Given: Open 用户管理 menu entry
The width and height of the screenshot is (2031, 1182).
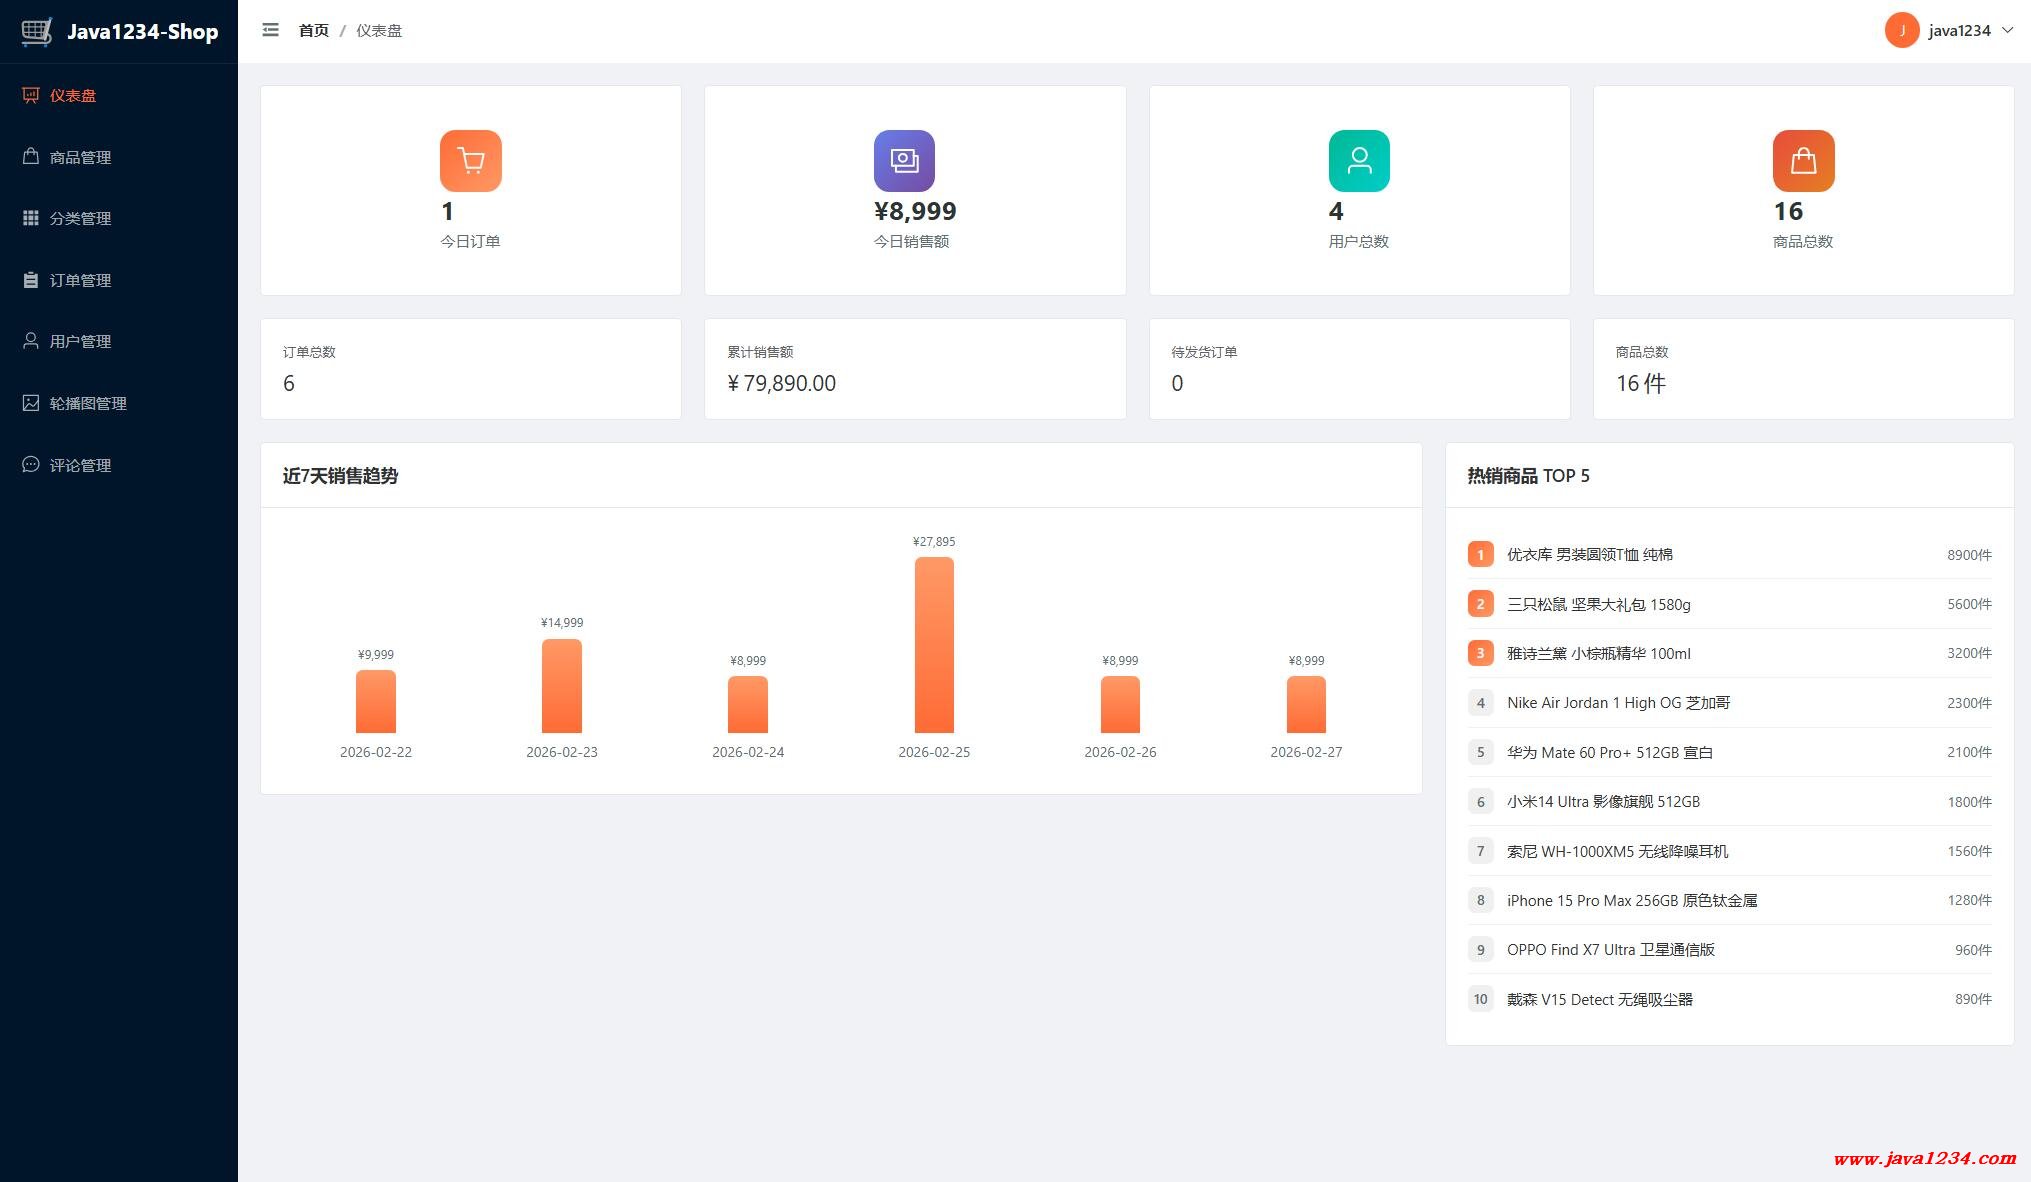Looking at the screenshot, I should click(x=80, y=342).
